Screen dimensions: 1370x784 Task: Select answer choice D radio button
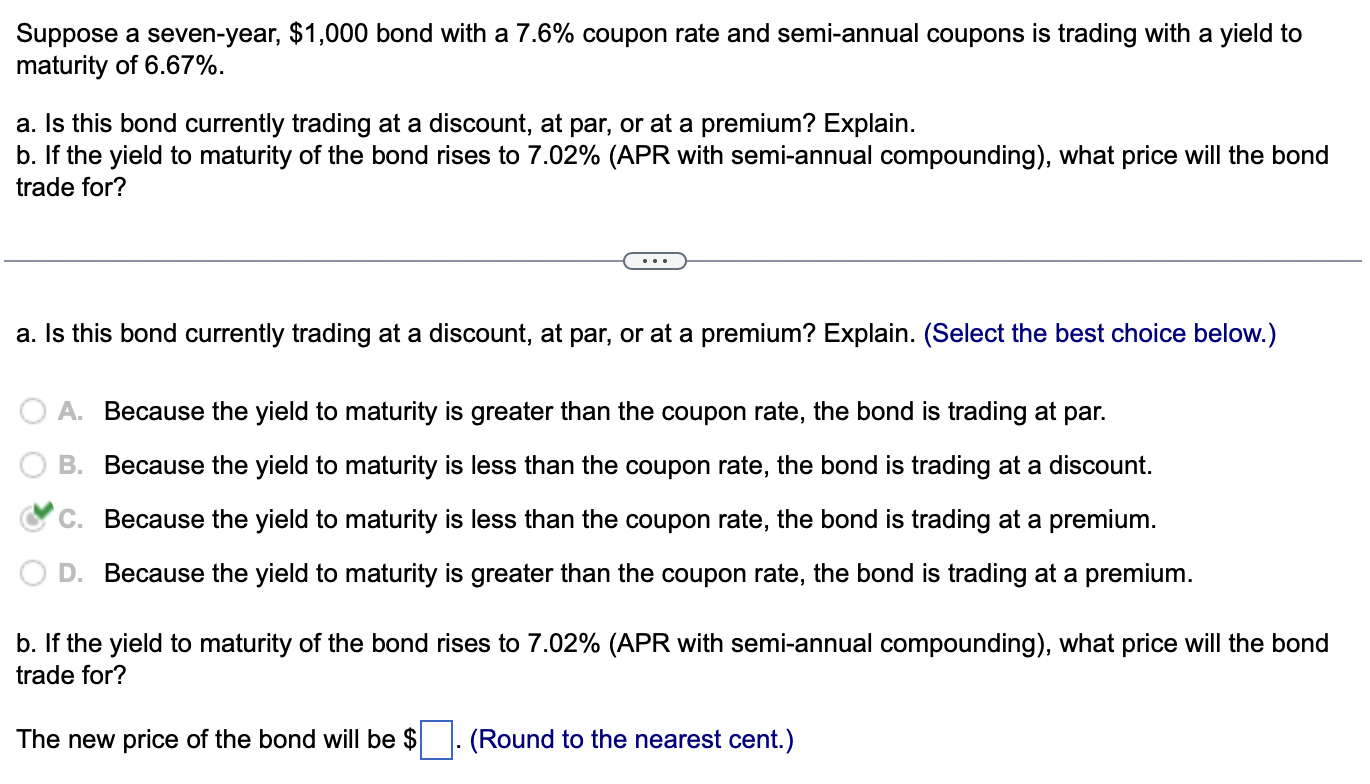pyautogui.click(x=33, y=573)
